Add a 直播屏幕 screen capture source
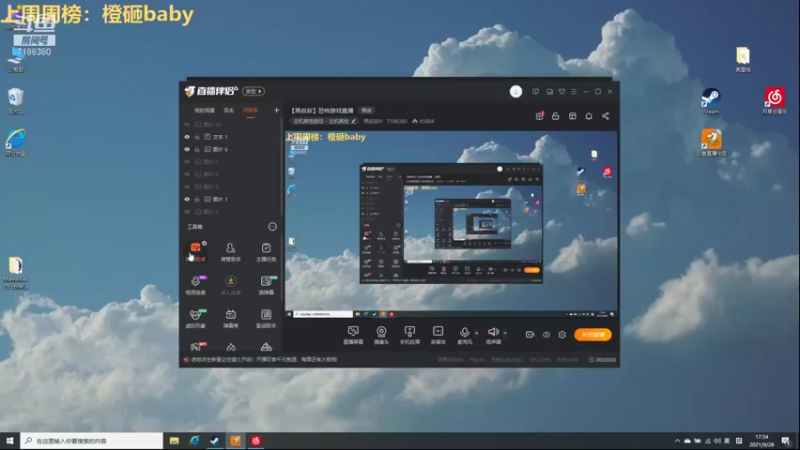The image size is (800, 450). [353, 335]
